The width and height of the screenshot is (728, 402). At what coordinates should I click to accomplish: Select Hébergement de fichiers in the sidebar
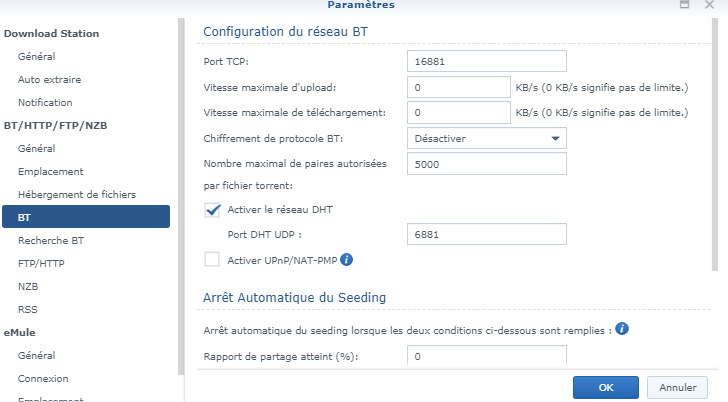76,194
